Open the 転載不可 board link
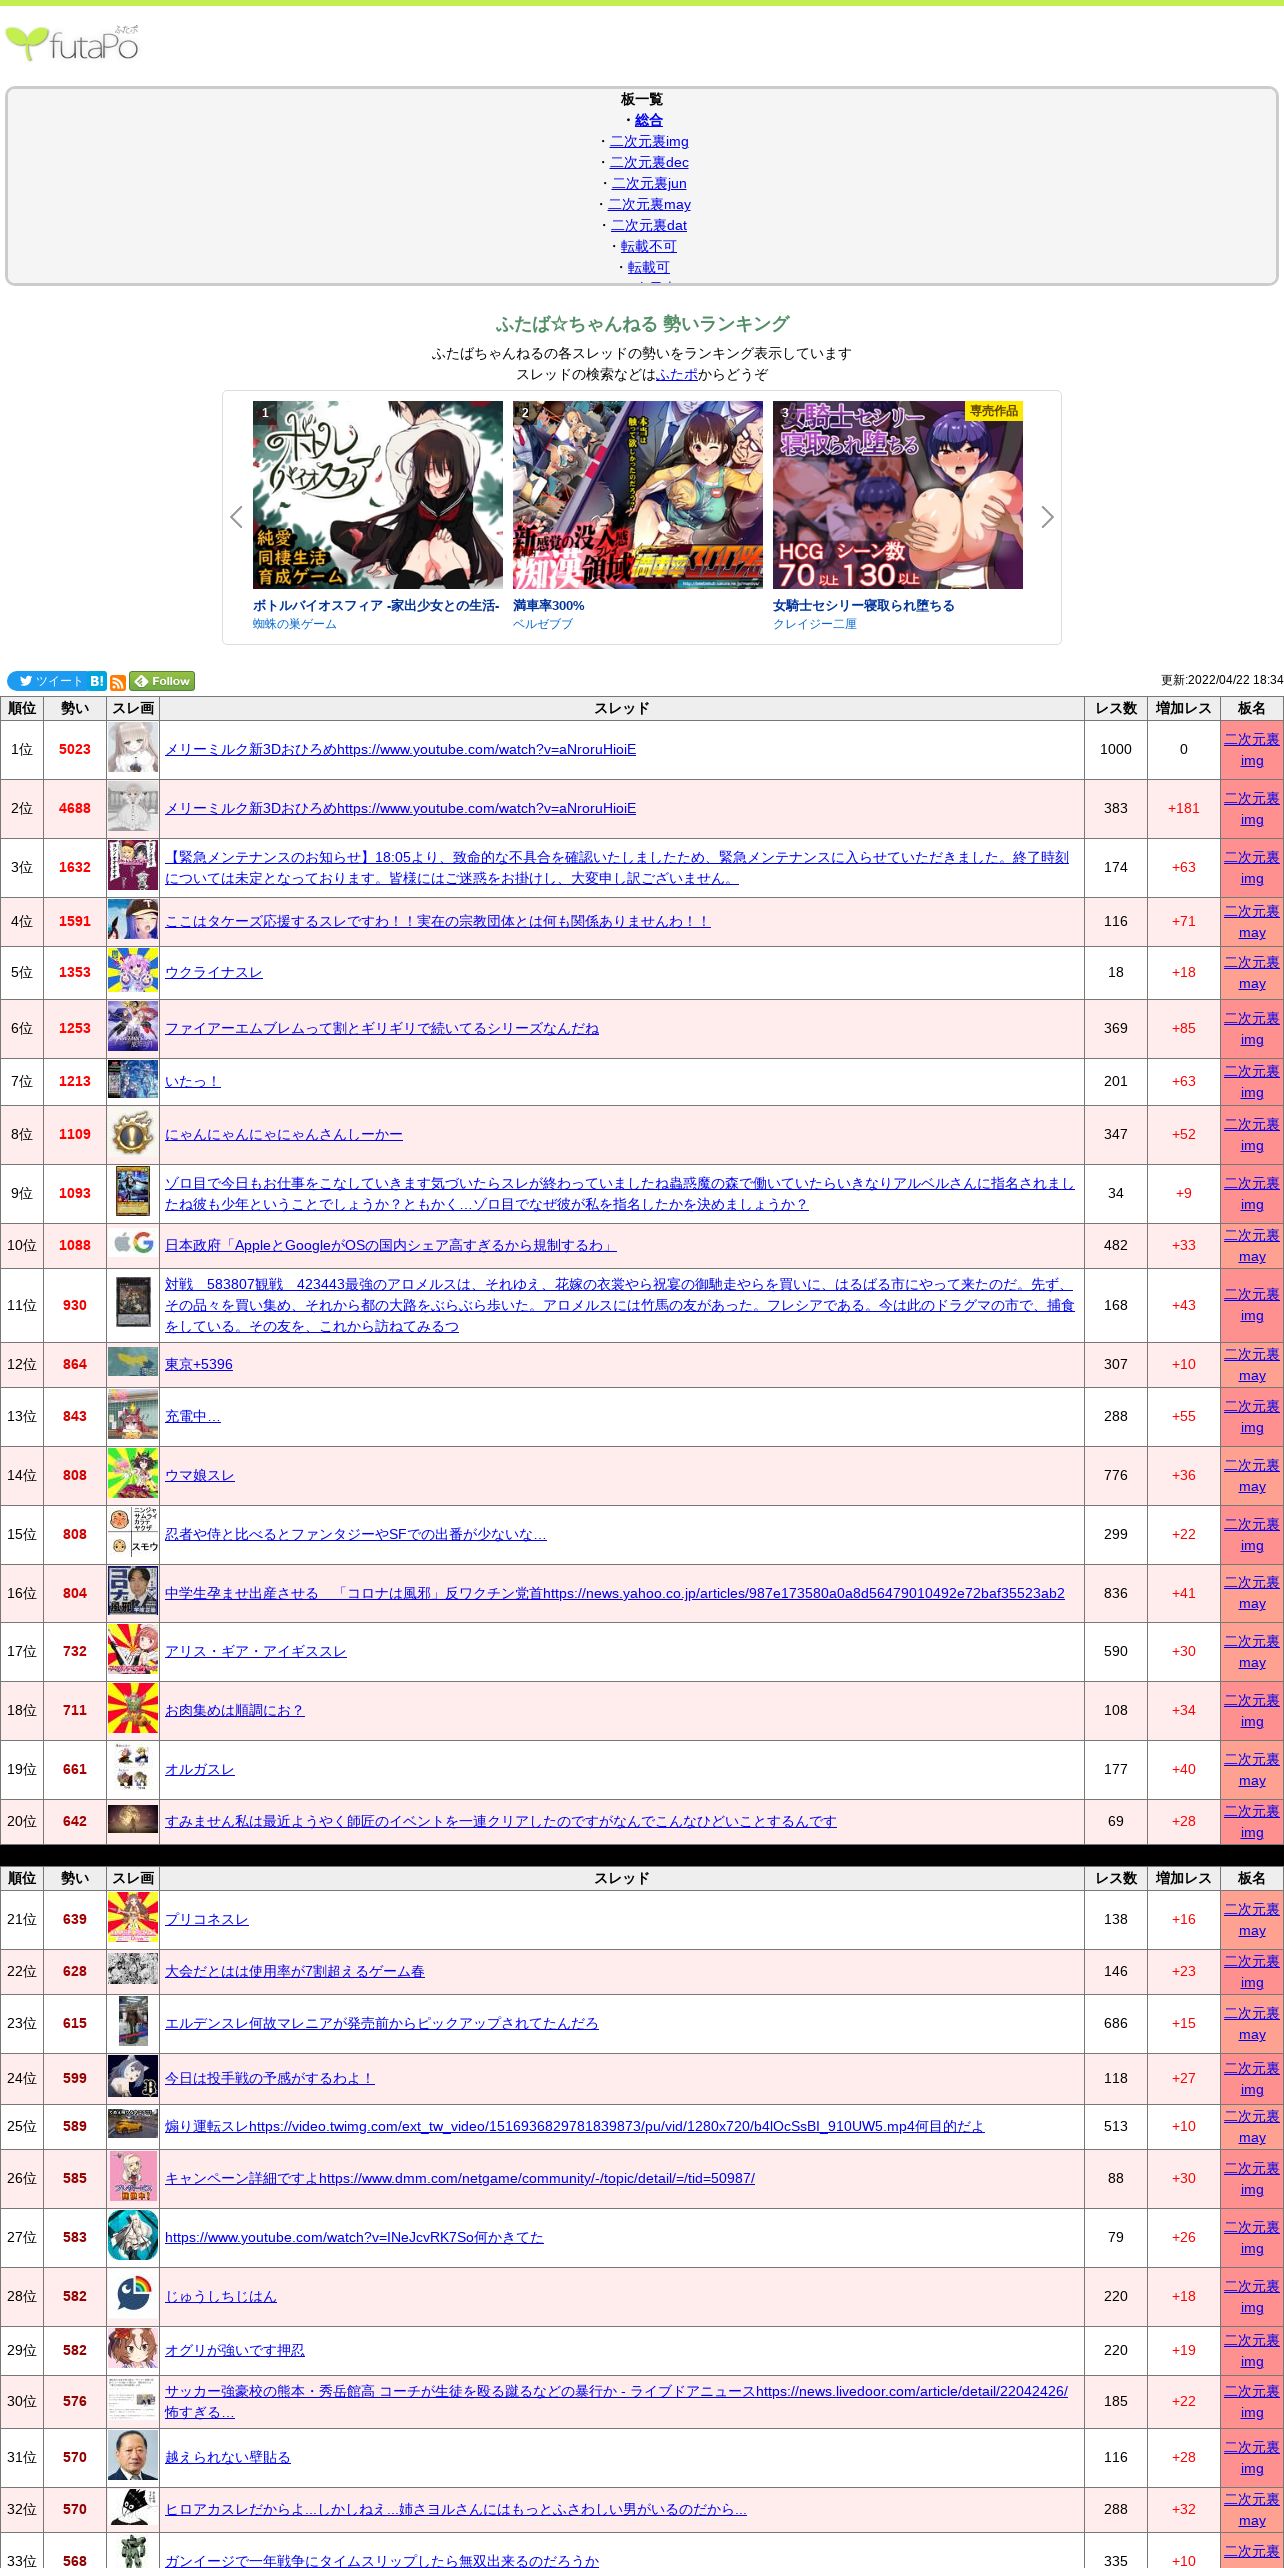Viewport: 1284px width, 2568px height. click(649, 246)
